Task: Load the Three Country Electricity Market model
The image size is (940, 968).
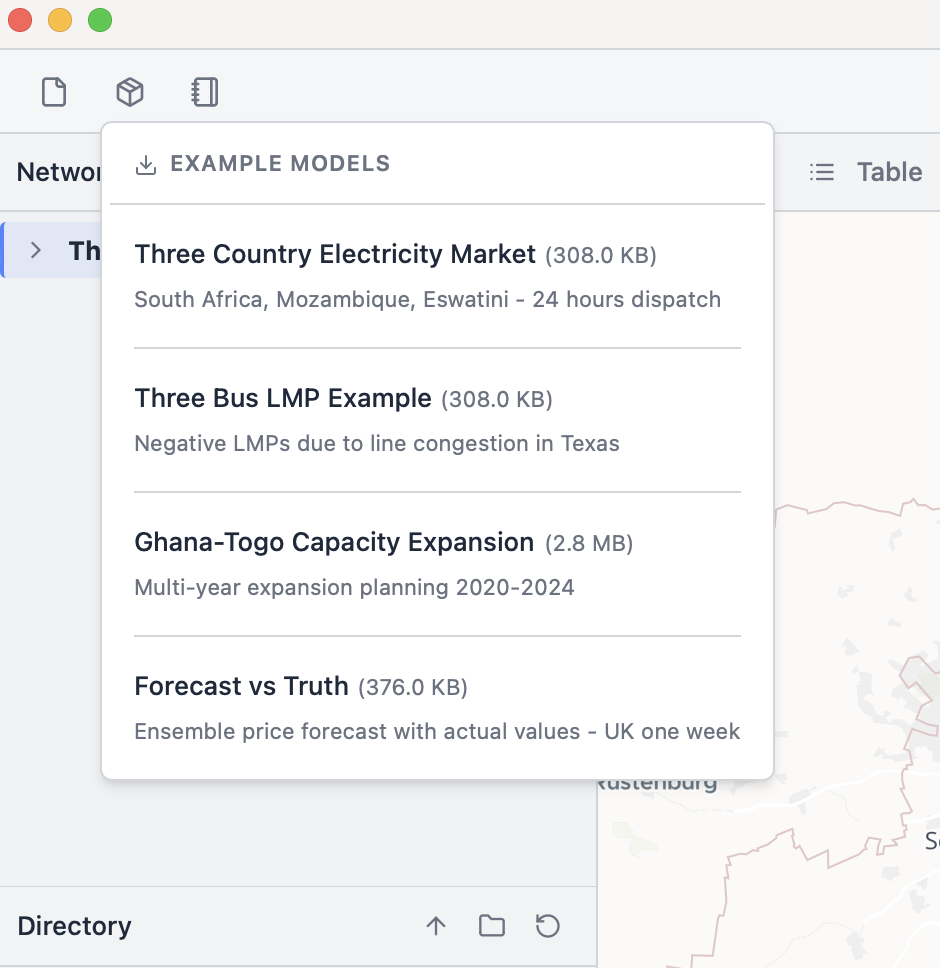Action: (335, 255)
